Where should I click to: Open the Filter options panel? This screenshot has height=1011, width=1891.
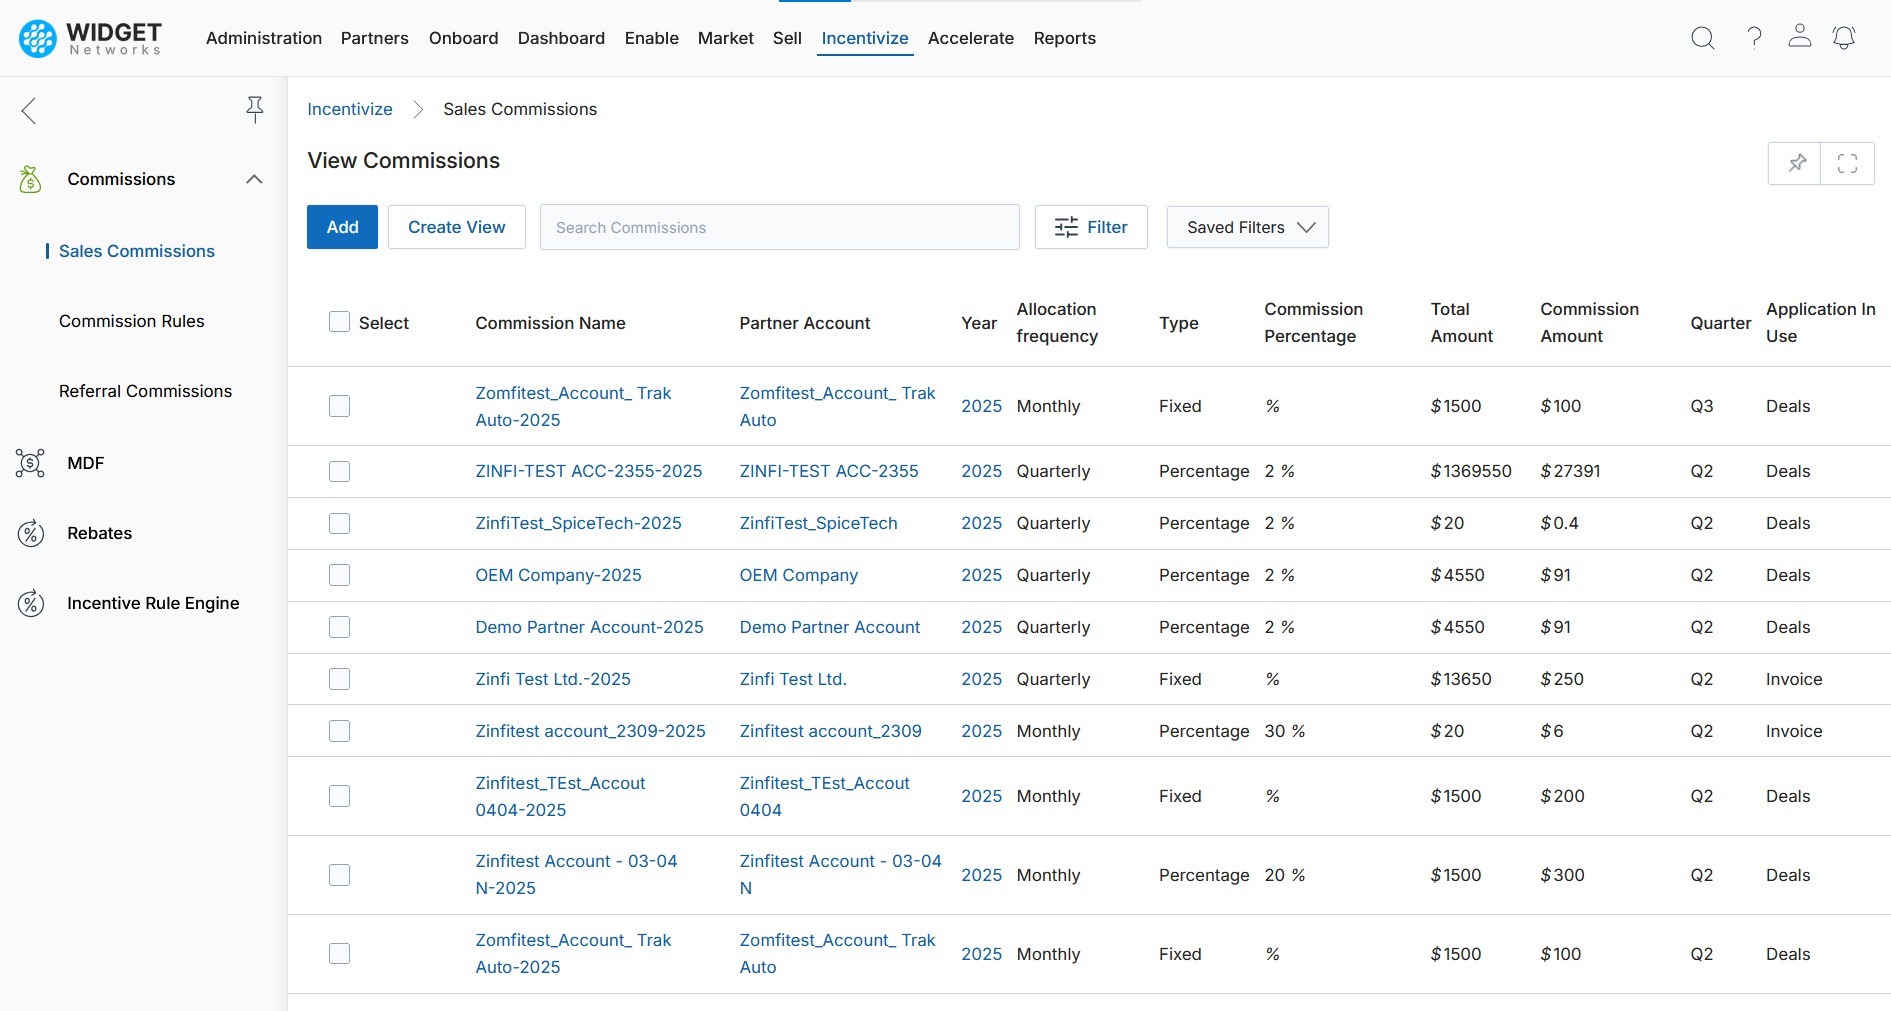1090,227
